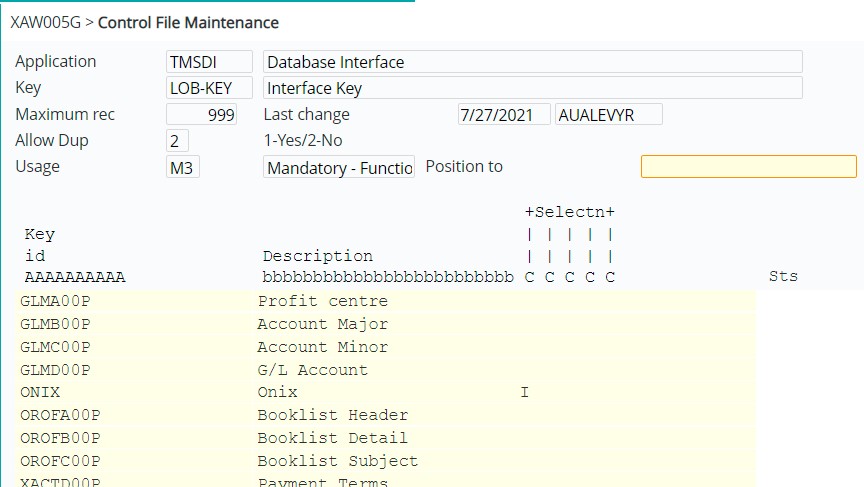The height and width of the screenshot is (487, 864).
Task: Focus the Maximum rec field with 999
Action: [x=201, y=115]
